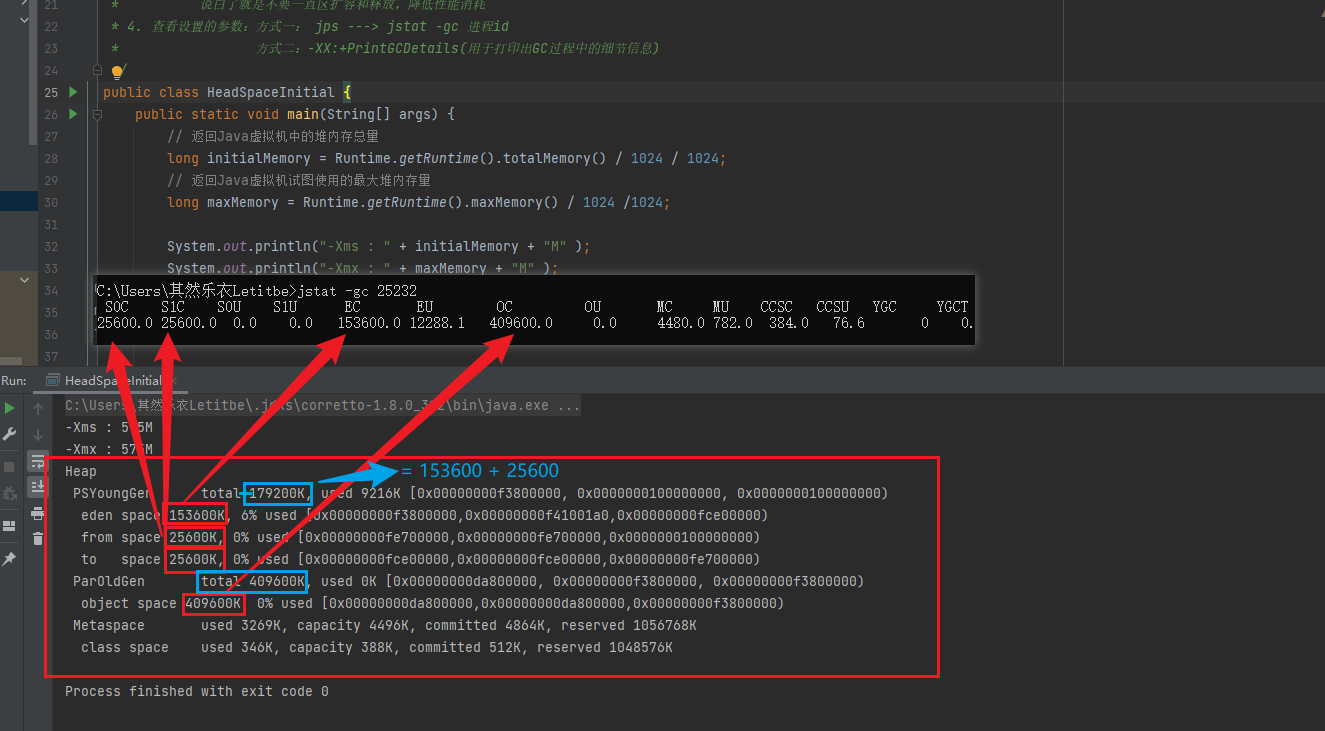Click the PSYoungGen total line in console
Screen dimensions: 1325x731
[480, 493]
